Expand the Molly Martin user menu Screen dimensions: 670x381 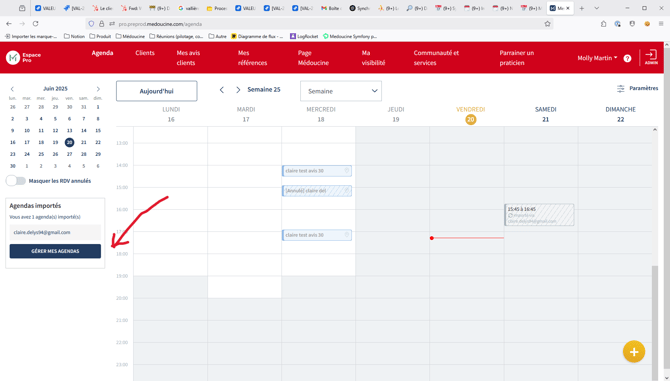[597, 58]
